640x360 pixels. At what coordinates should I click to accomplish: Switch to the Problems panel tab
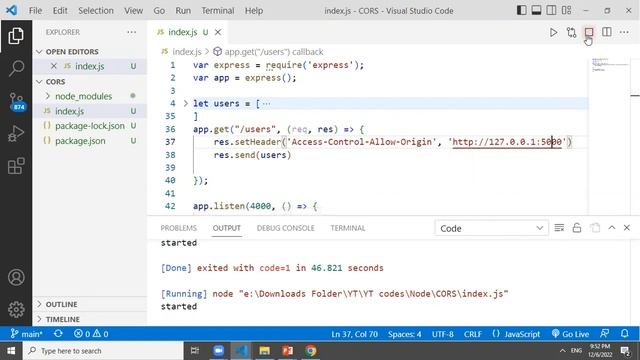point(178,228)
